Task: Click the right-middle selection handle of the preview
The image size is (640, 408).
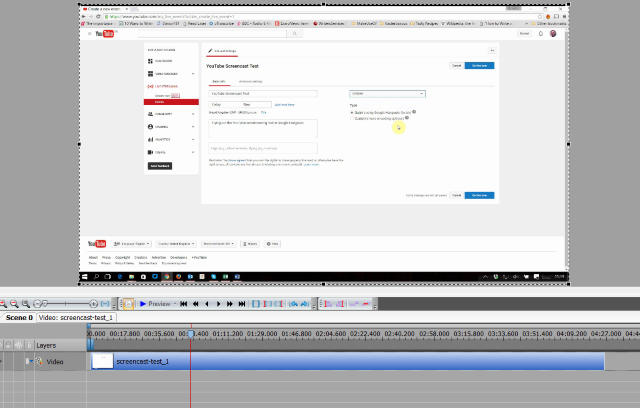Action: pyautogui.click(x=569, y=144)
